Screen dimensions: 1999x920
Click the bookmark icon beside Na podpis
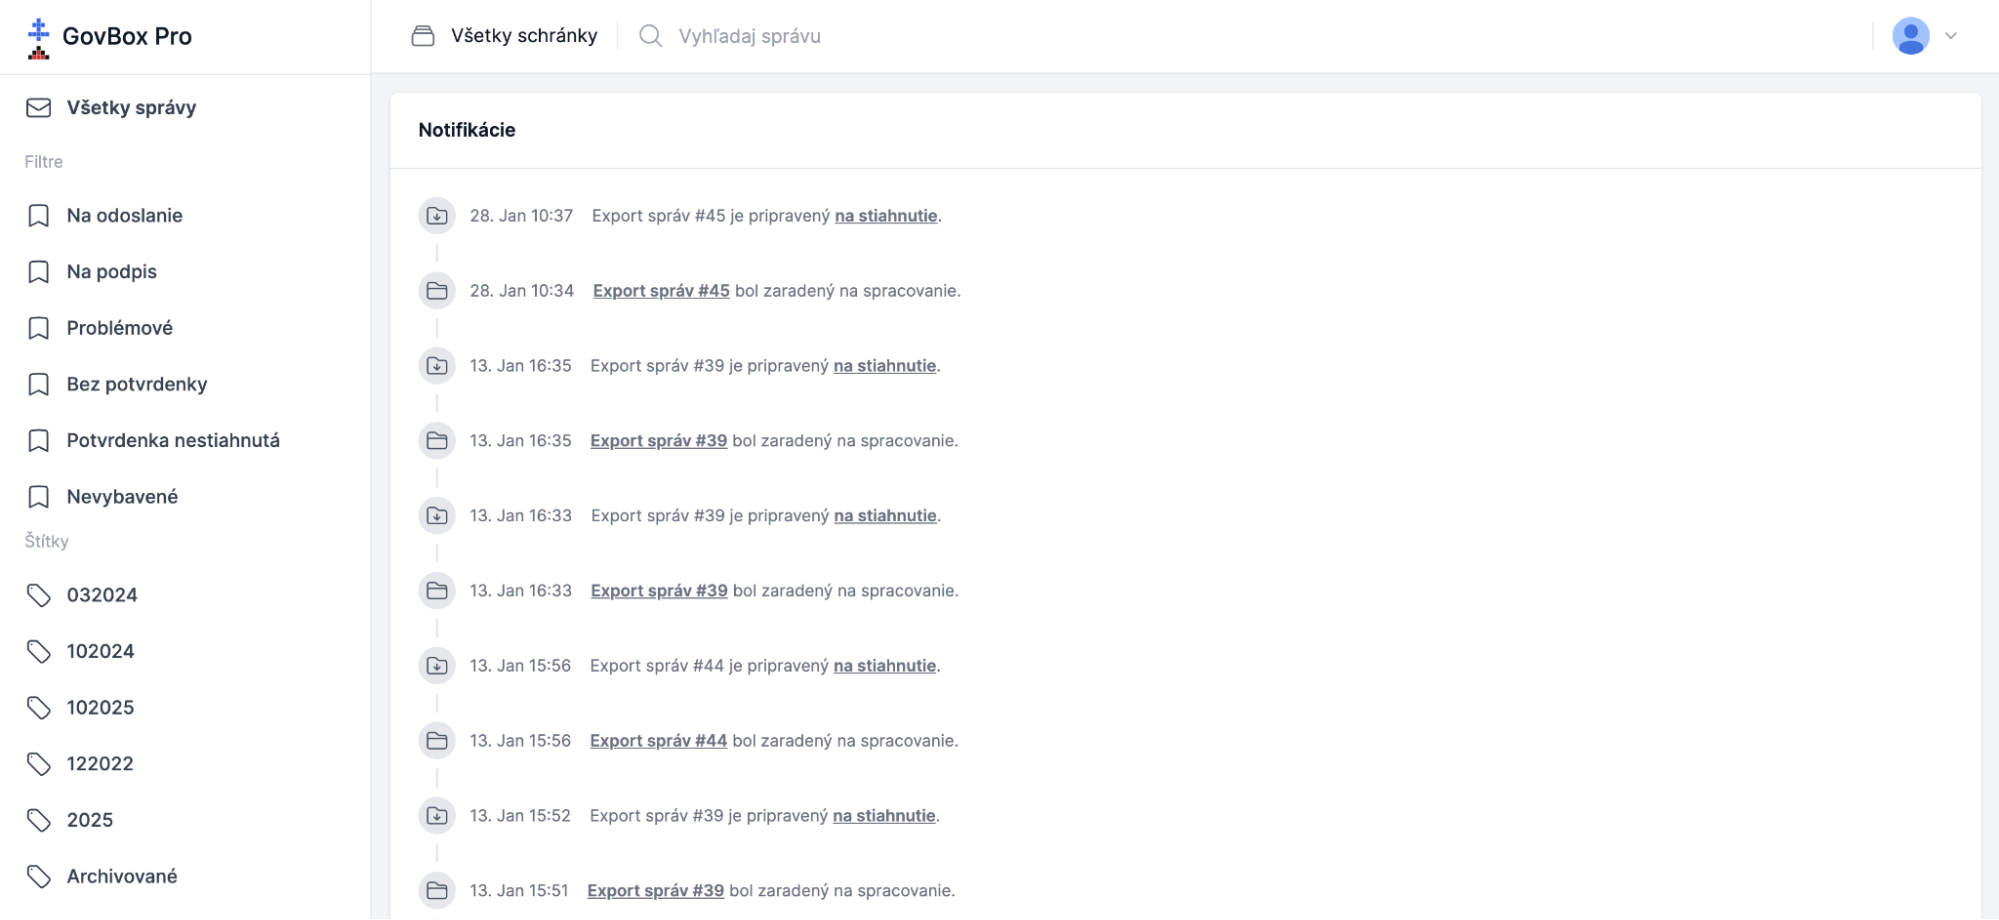point(39,272)
